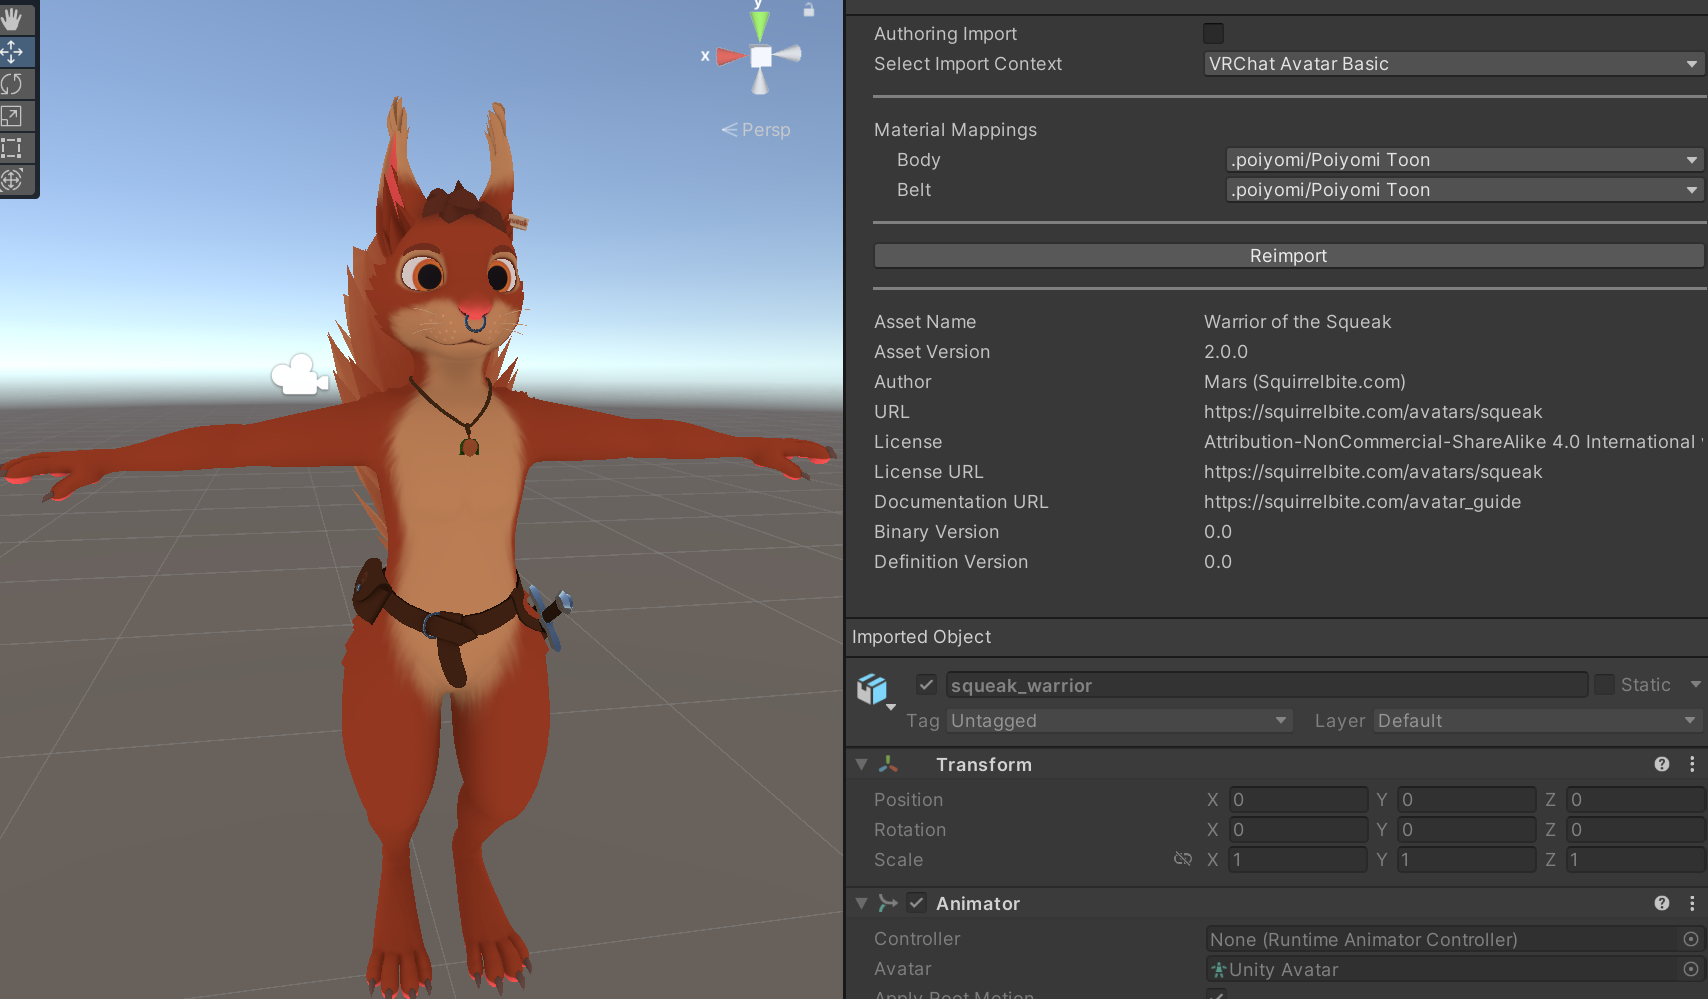Select the combined Transform tool
The width and height of the screenshot is (1708, 999).
click(x=13, y=180)
